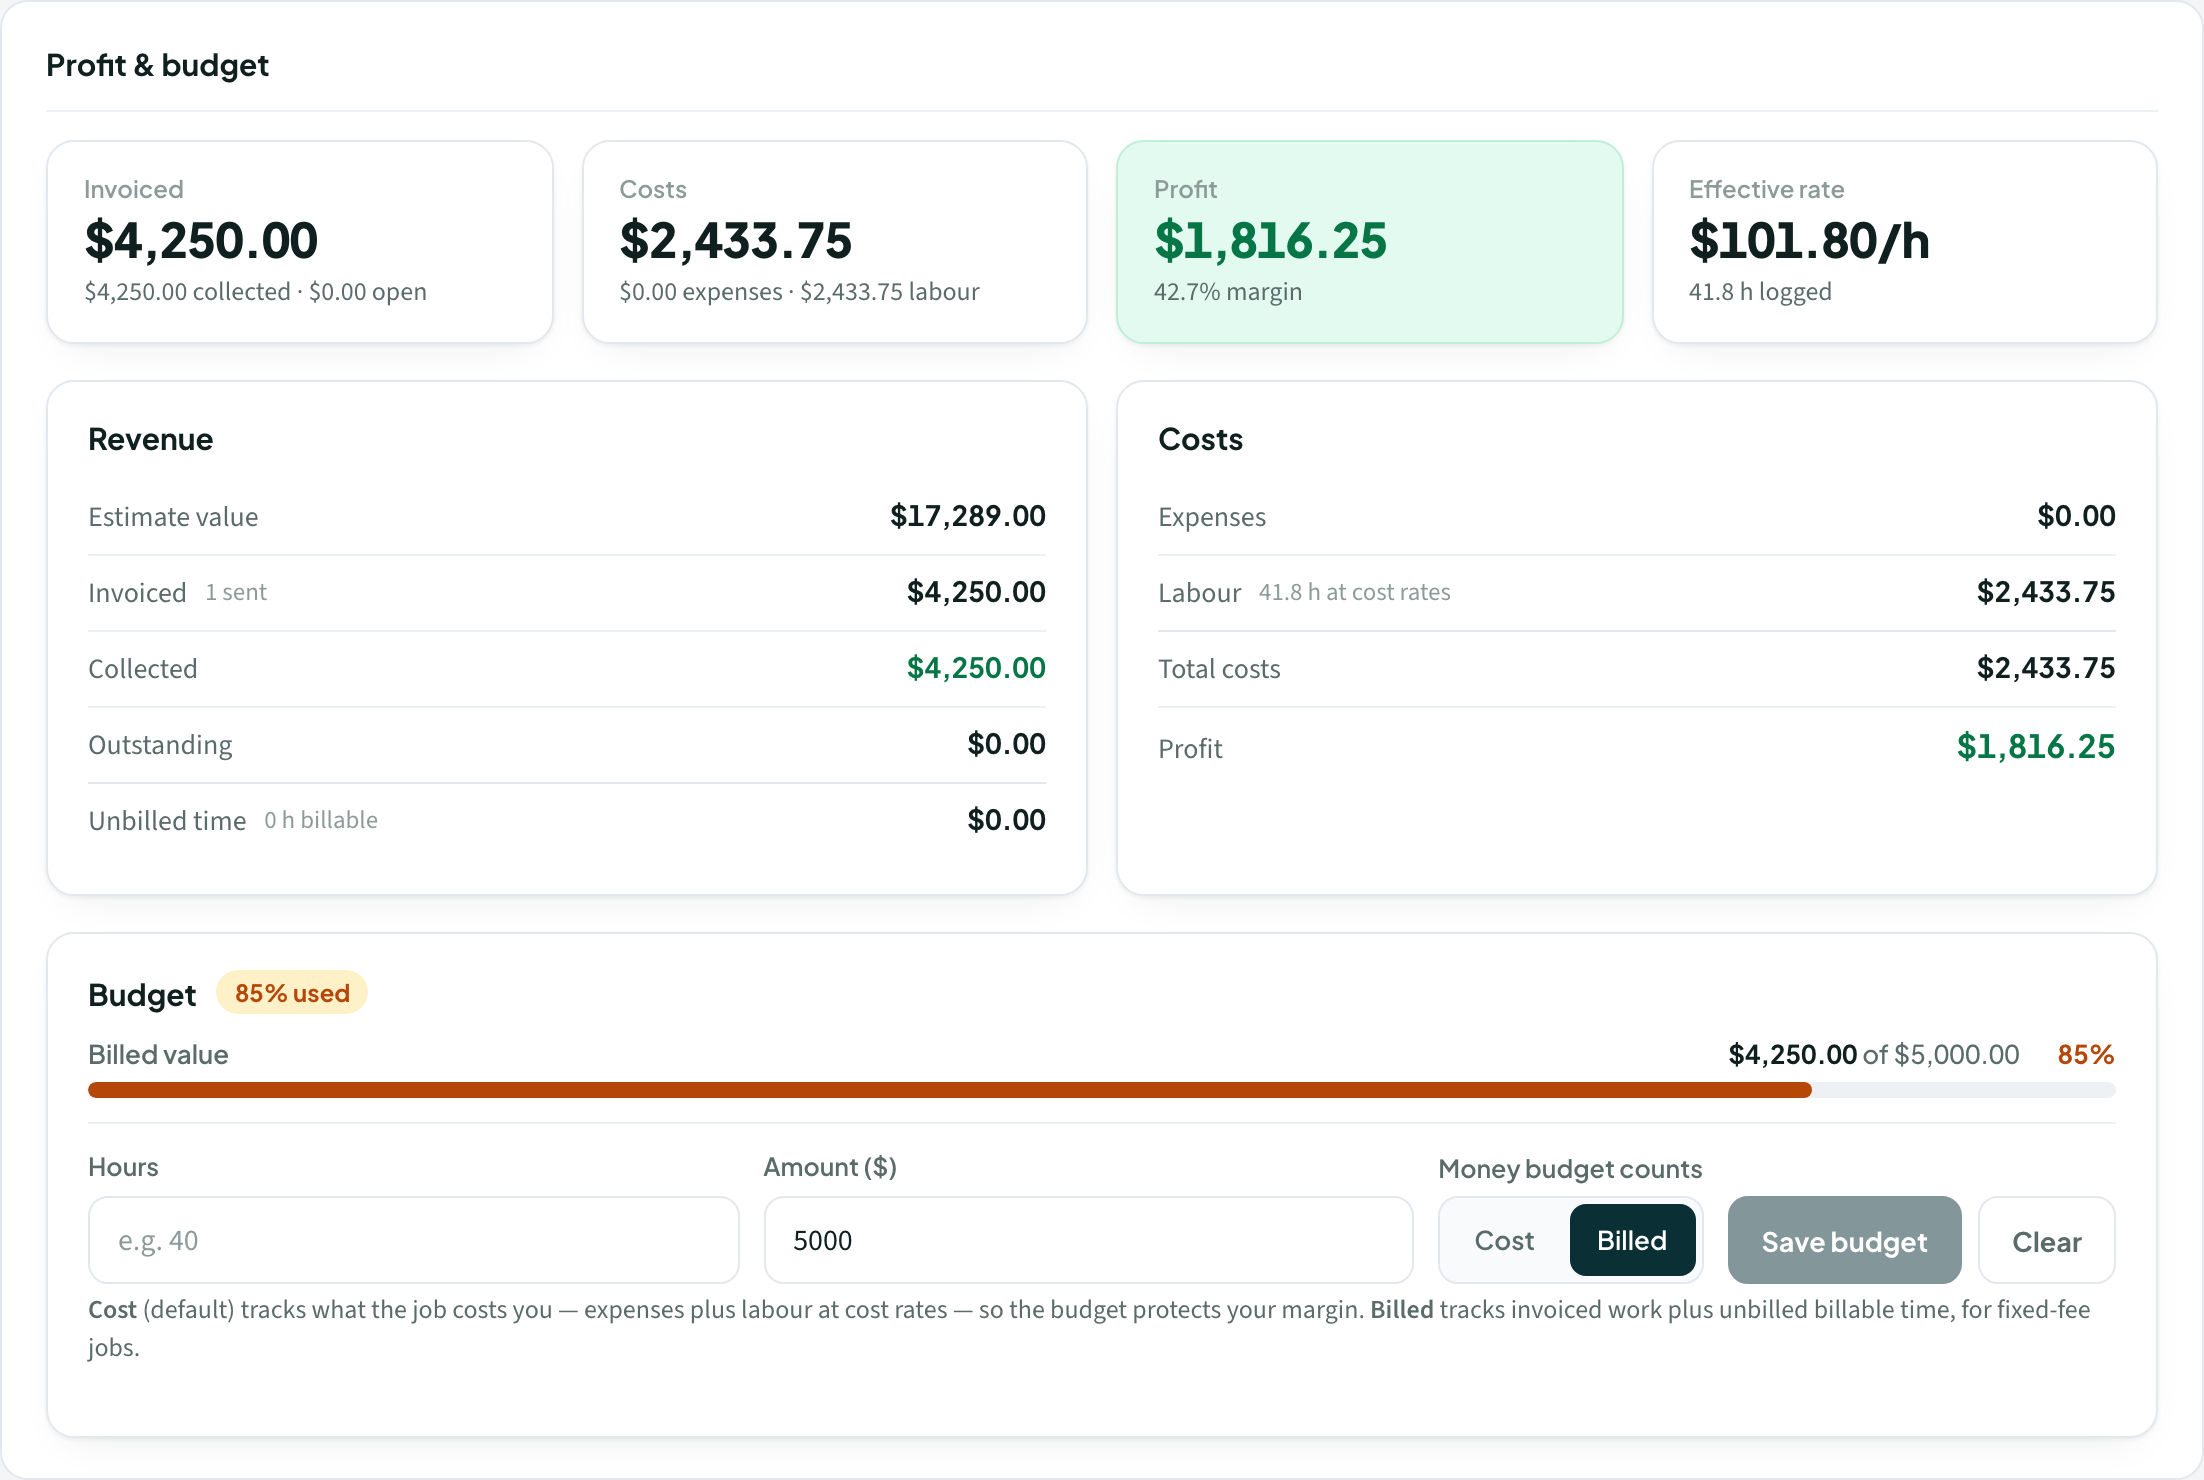
Task: Click '41.8 h at cost rates' note
Action: (x=1354, y=592)
